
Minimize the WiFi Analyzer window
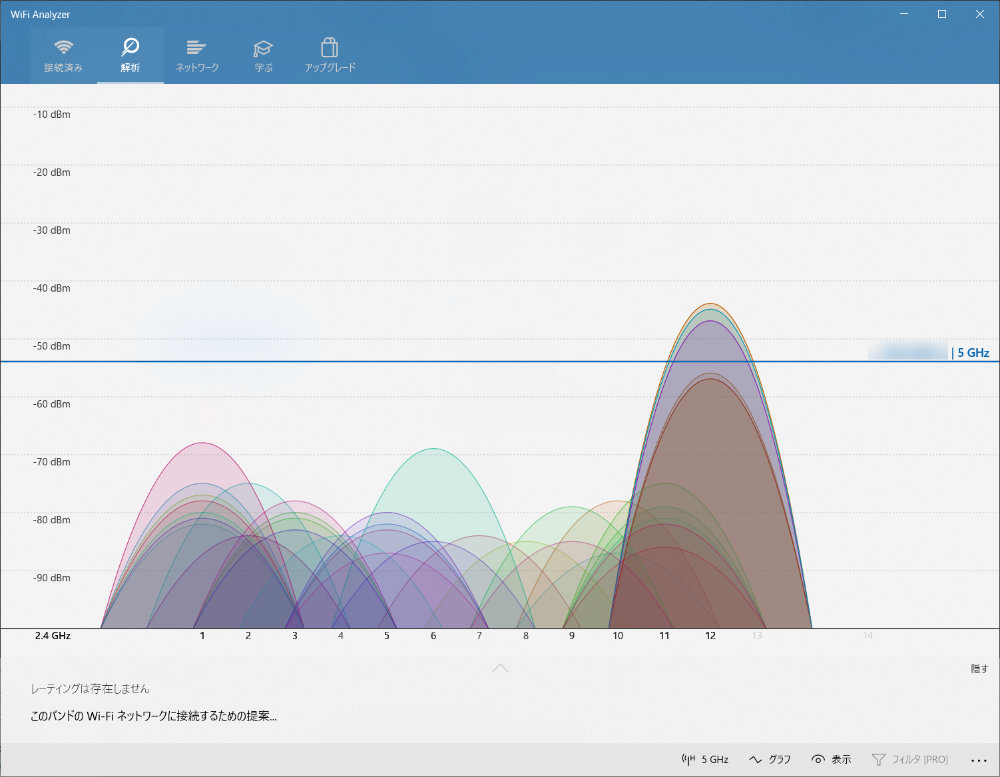904,13
